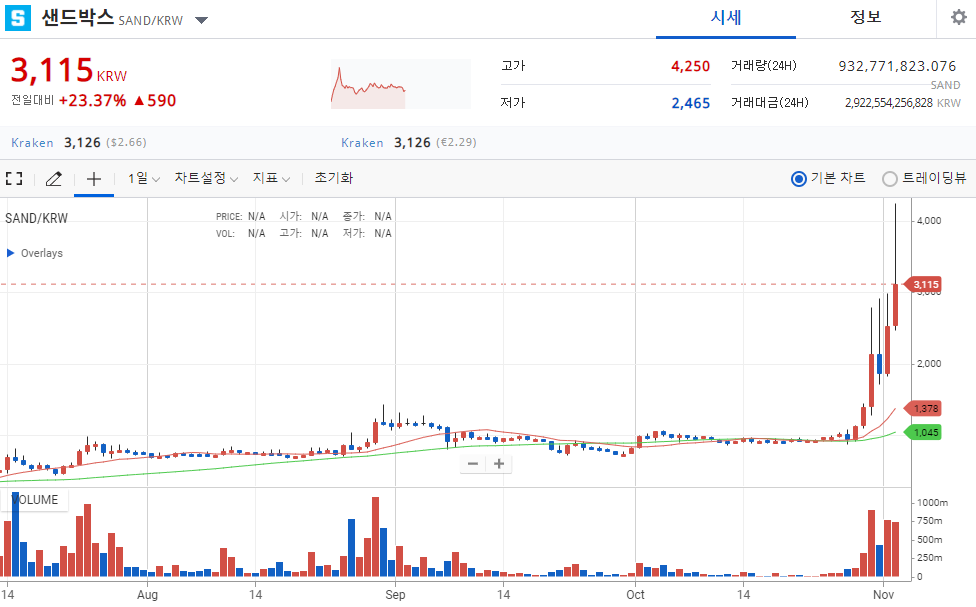Click the 초기화 reset button

[x=333, y=178]
